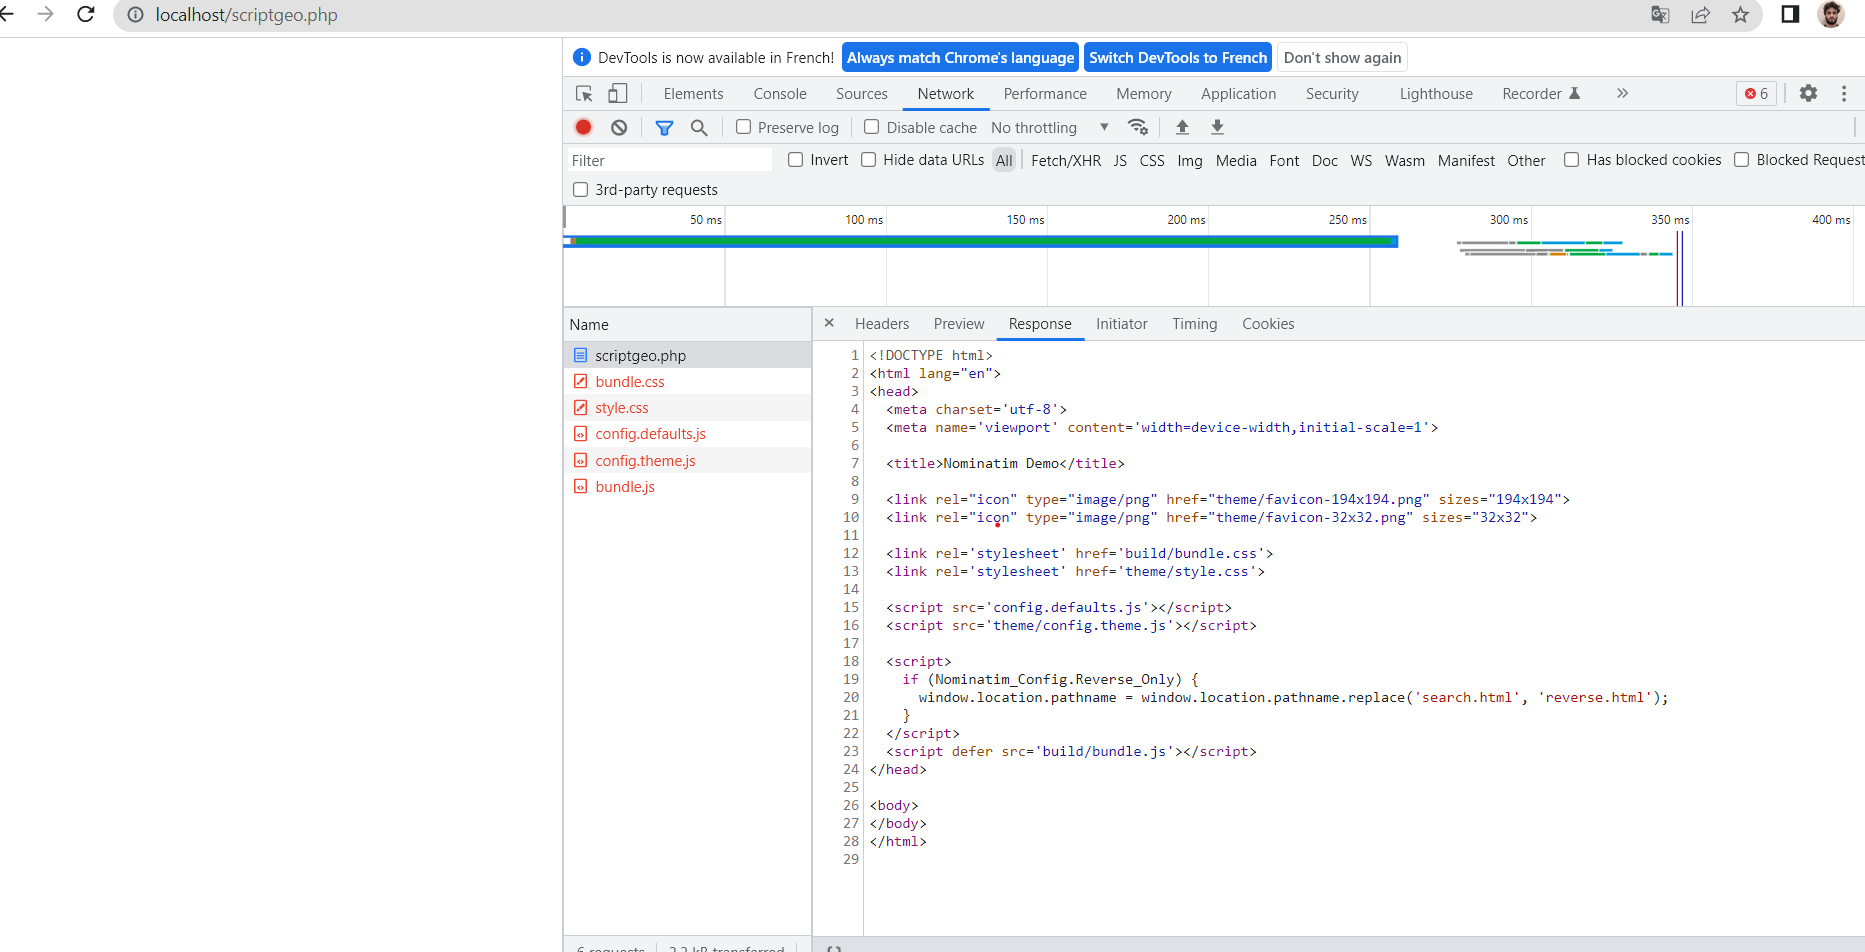
Task: Open the Performance panel
Action: [1045, 94]
